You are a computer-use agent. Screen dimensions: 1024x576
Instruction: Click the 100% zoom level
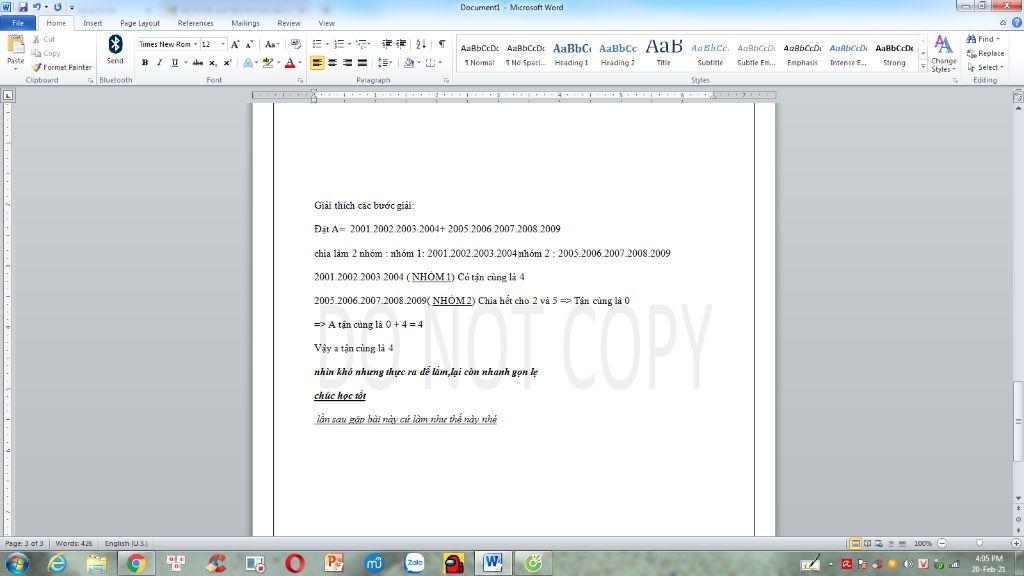[x=923, y=543]
